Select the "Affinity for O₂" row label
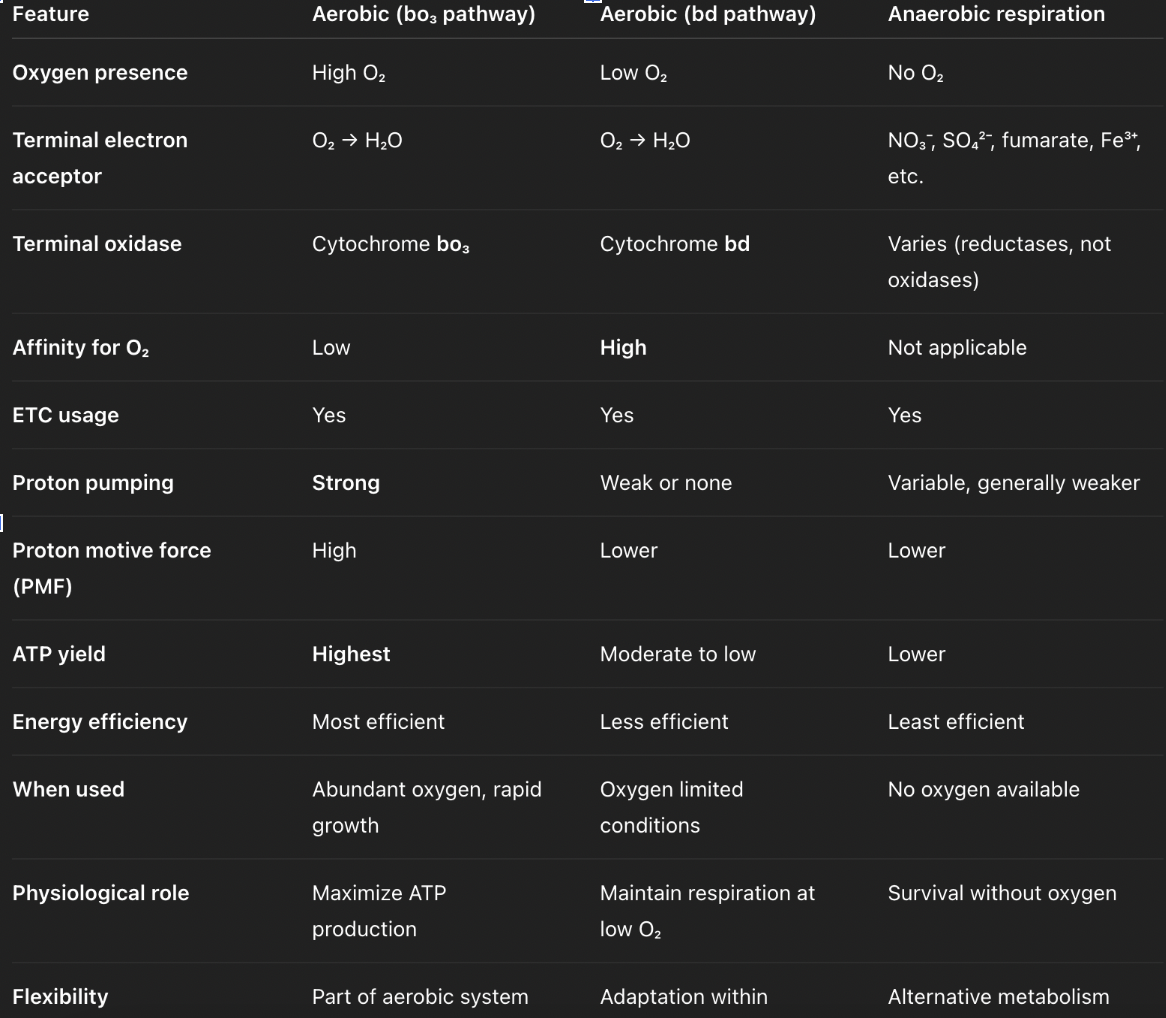 coord(81,348)
